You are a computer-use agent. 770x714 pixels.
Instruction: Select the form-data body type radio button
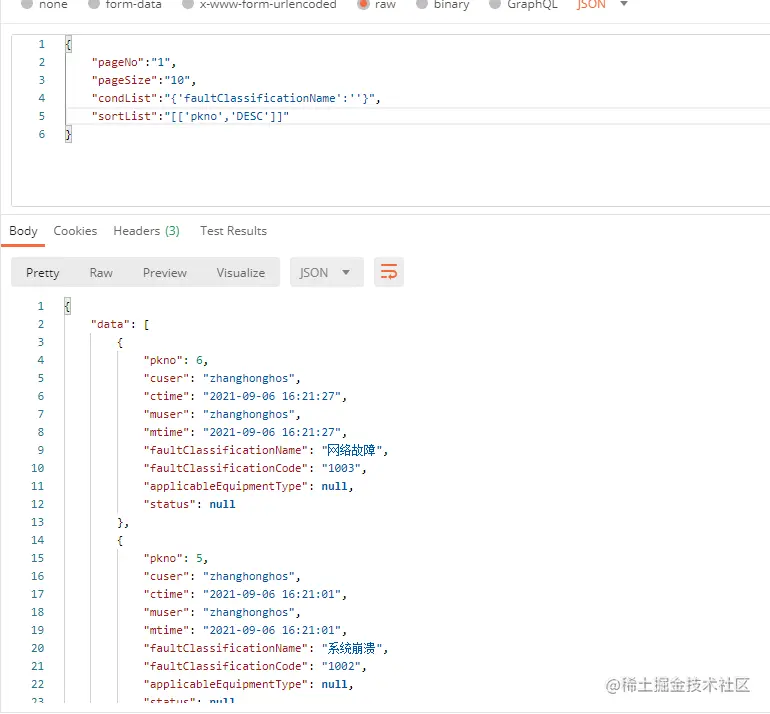93,4
